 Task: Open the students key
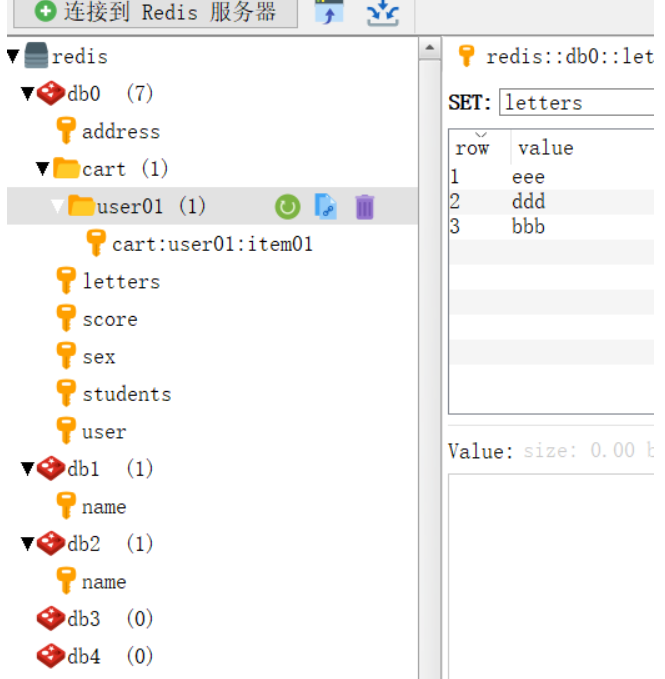click(x=127, y=394)
